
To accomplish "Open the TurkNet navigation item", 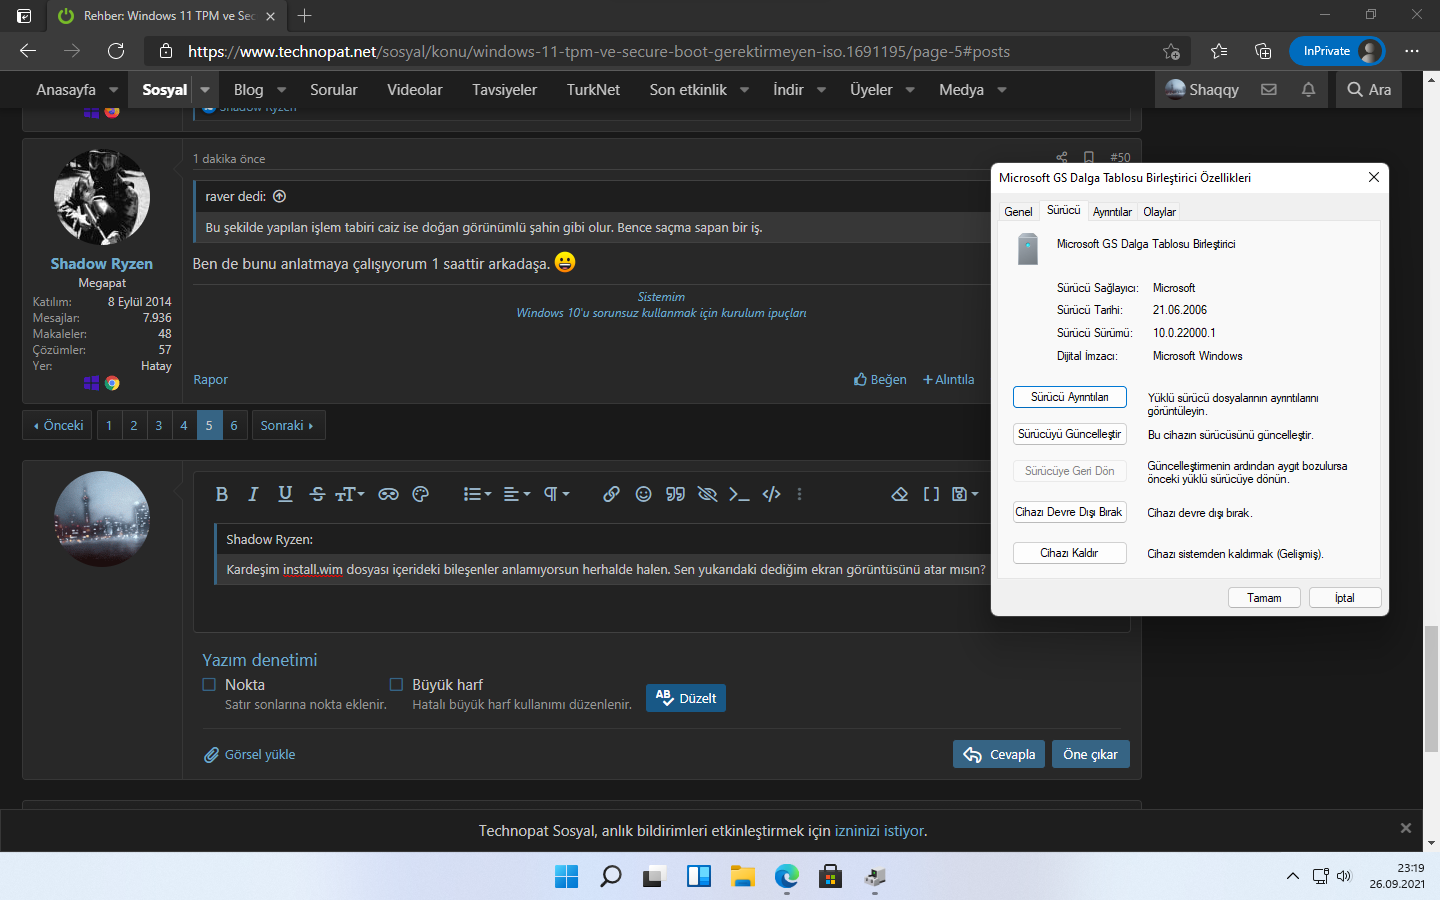I will [593, 90].
